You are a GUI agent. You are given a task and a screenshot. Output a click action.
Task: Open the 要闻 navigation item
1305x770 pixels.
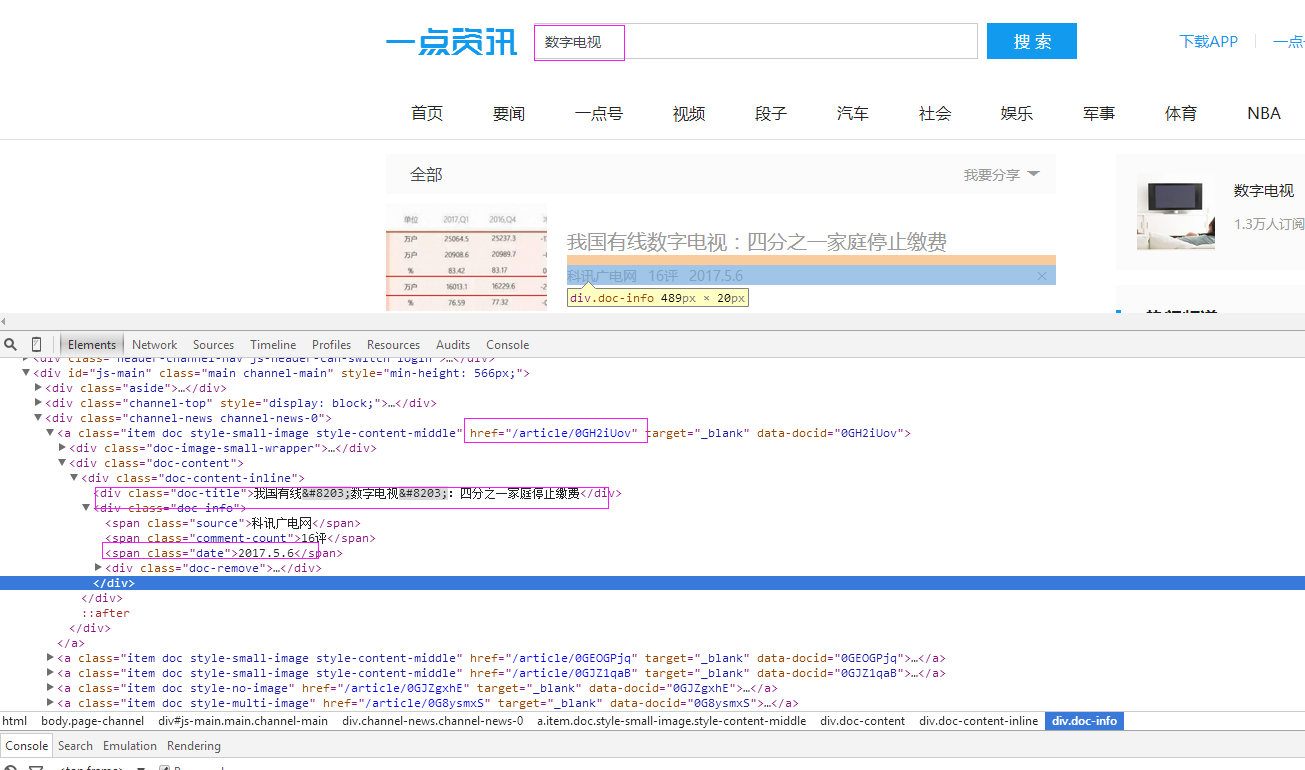tap(509, 114)
